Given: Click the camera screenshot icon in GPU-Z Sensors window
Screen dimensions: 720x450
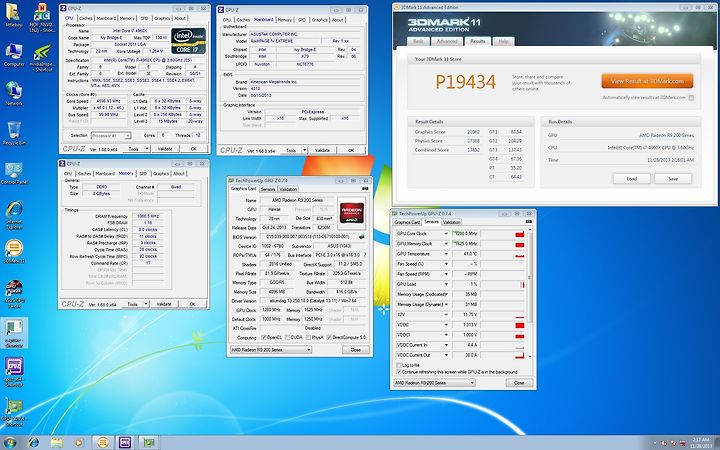Looking at the screenshot, I should (529, 222).
